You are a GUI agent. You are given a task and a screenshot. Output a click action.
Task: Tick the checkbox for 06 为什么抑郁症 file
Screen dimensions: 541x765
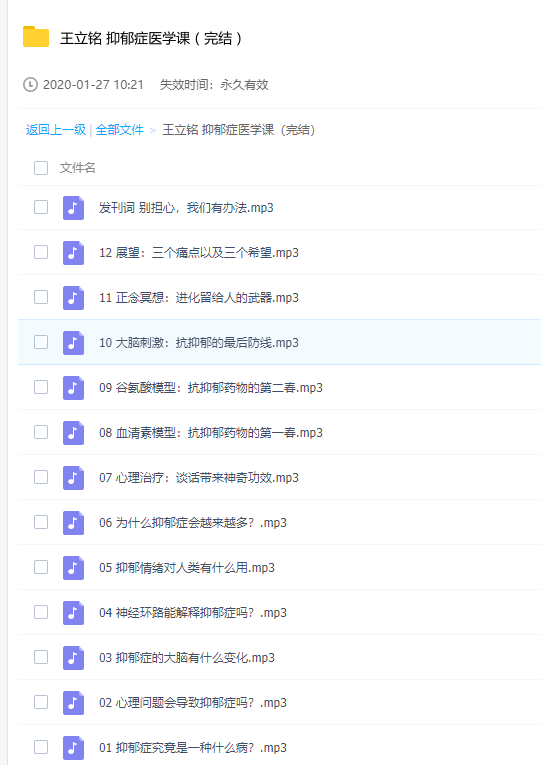[x=41, y=522]
